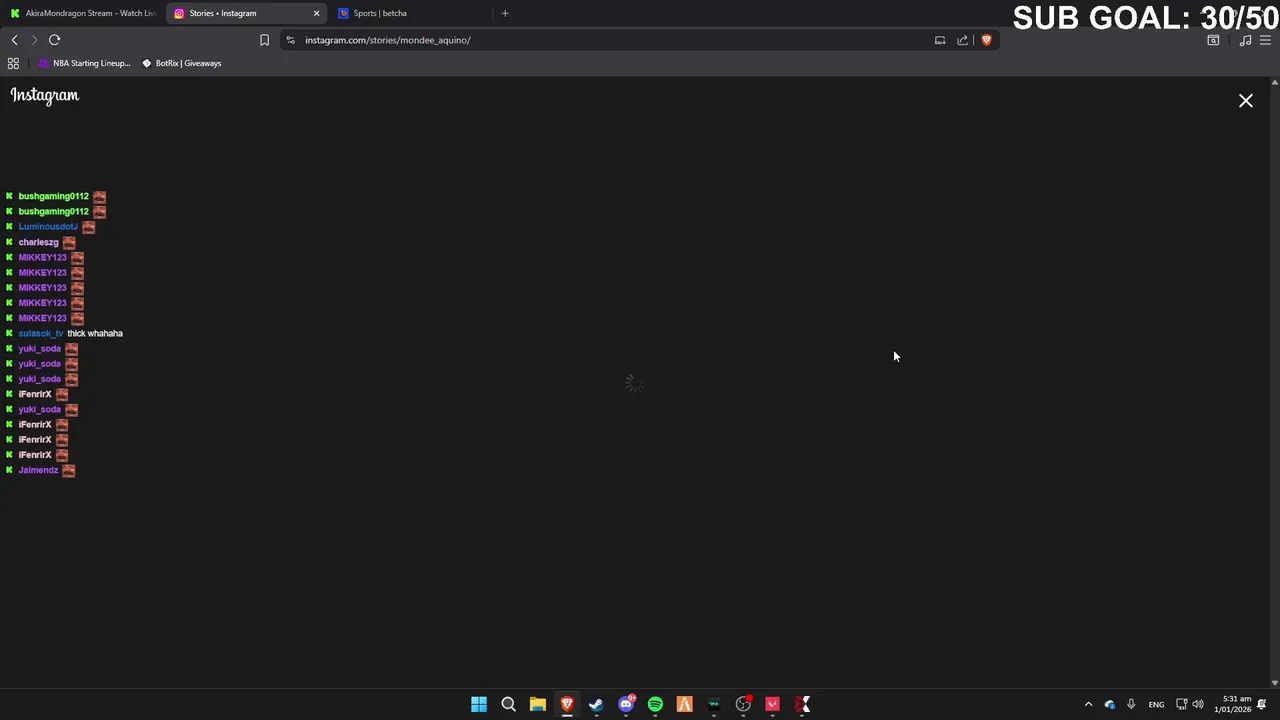
Task: Open File Explorer from taskbar
Action: (538, 704)
